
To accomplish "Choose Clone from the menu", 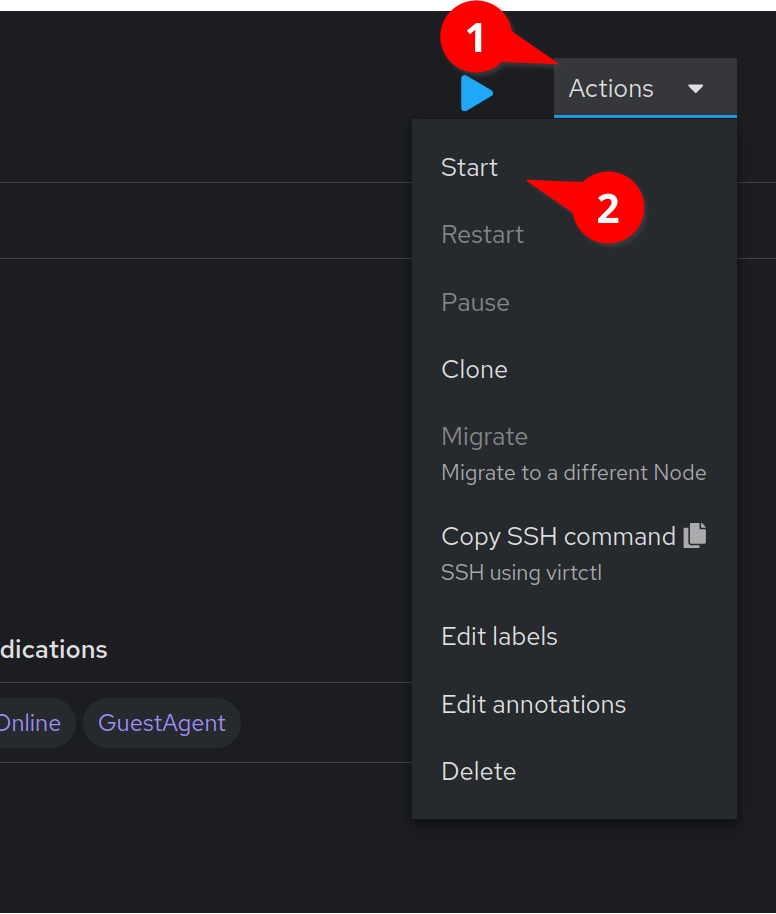I will coord(475,369).
